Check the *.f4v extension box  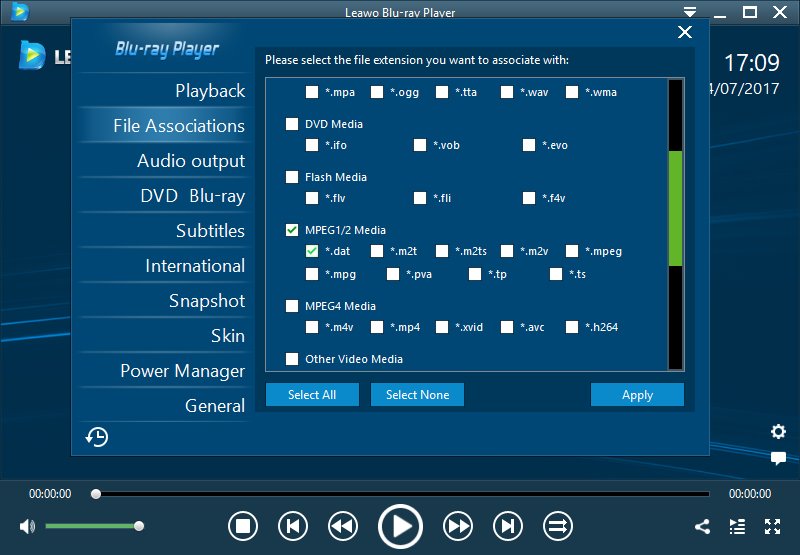[x=529, y=198]
